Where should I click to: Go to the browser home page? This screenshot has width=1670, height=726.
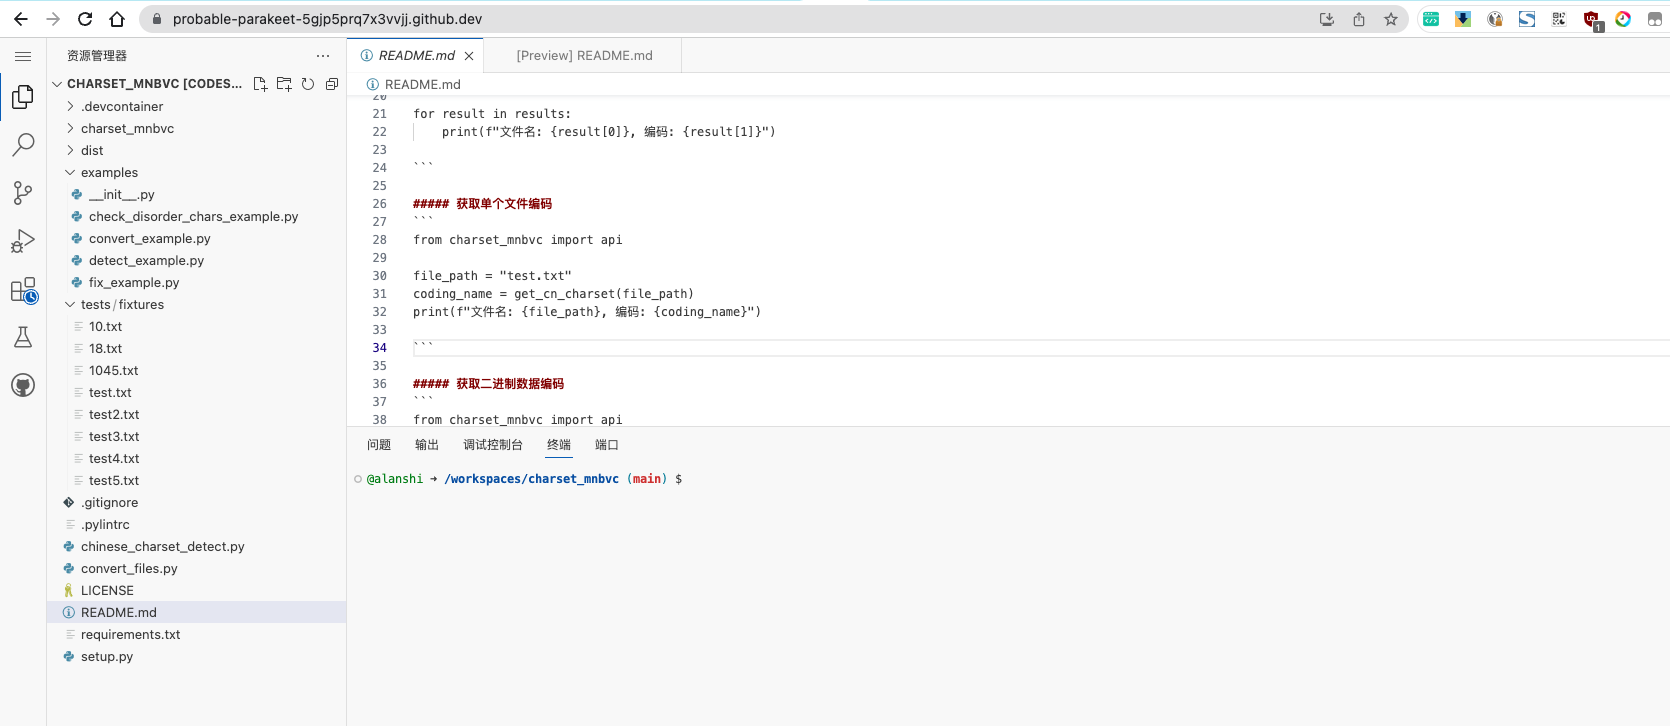[117, 19]
